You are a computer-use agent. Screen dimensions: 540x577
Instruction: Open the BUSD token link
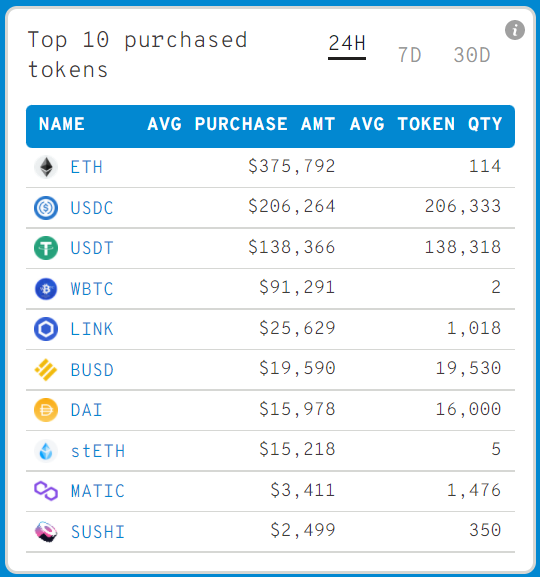click(92, 370)
